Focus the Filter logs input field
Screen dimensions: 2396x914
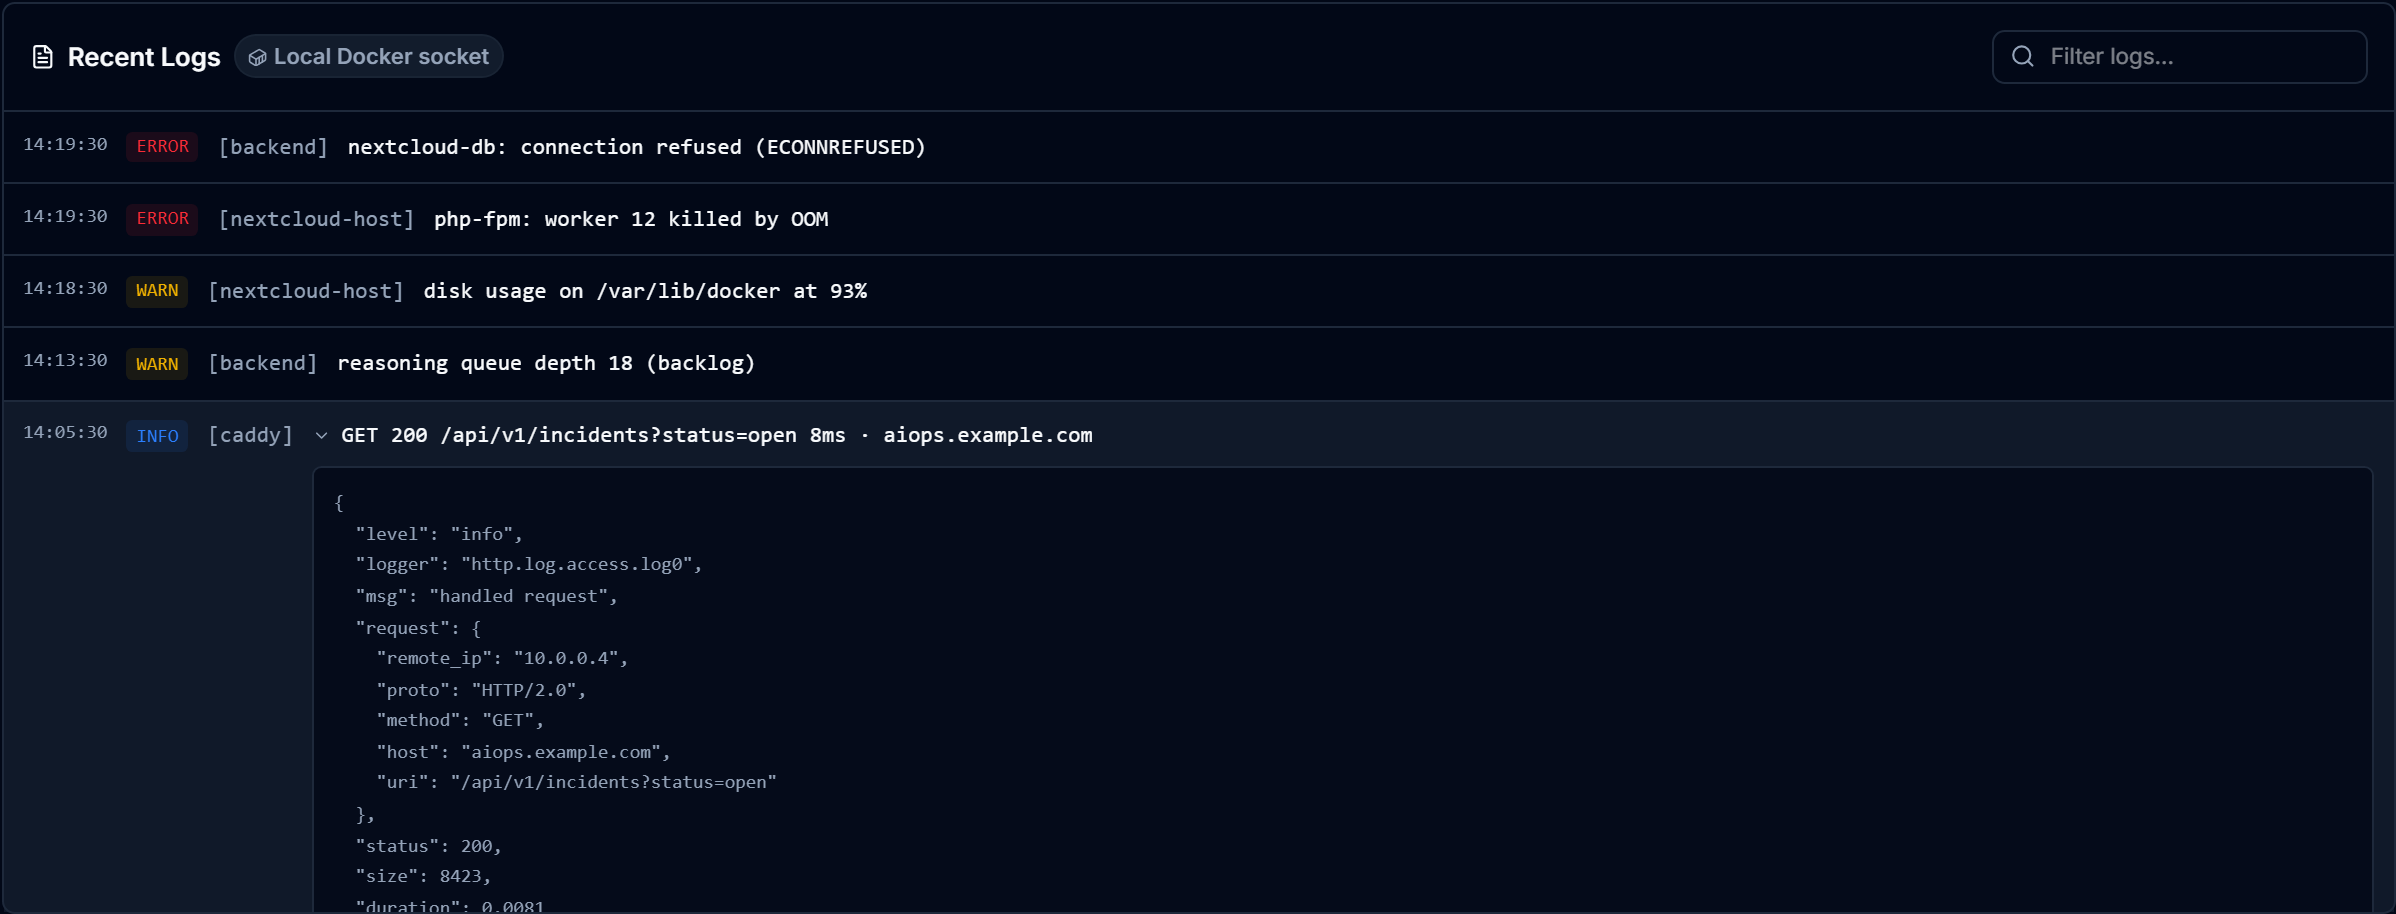(x=2179, y=57)
